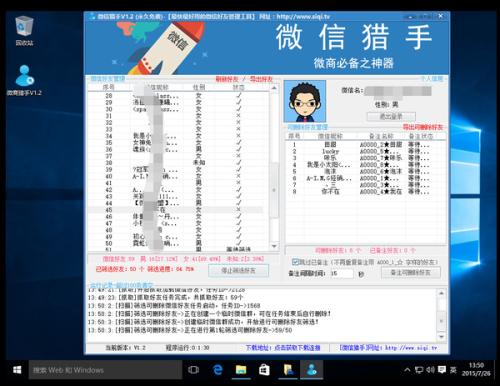Sort deletable list by 备注状态 column header
The height and width of the screenshot is (386, 500).
point(421,136)
